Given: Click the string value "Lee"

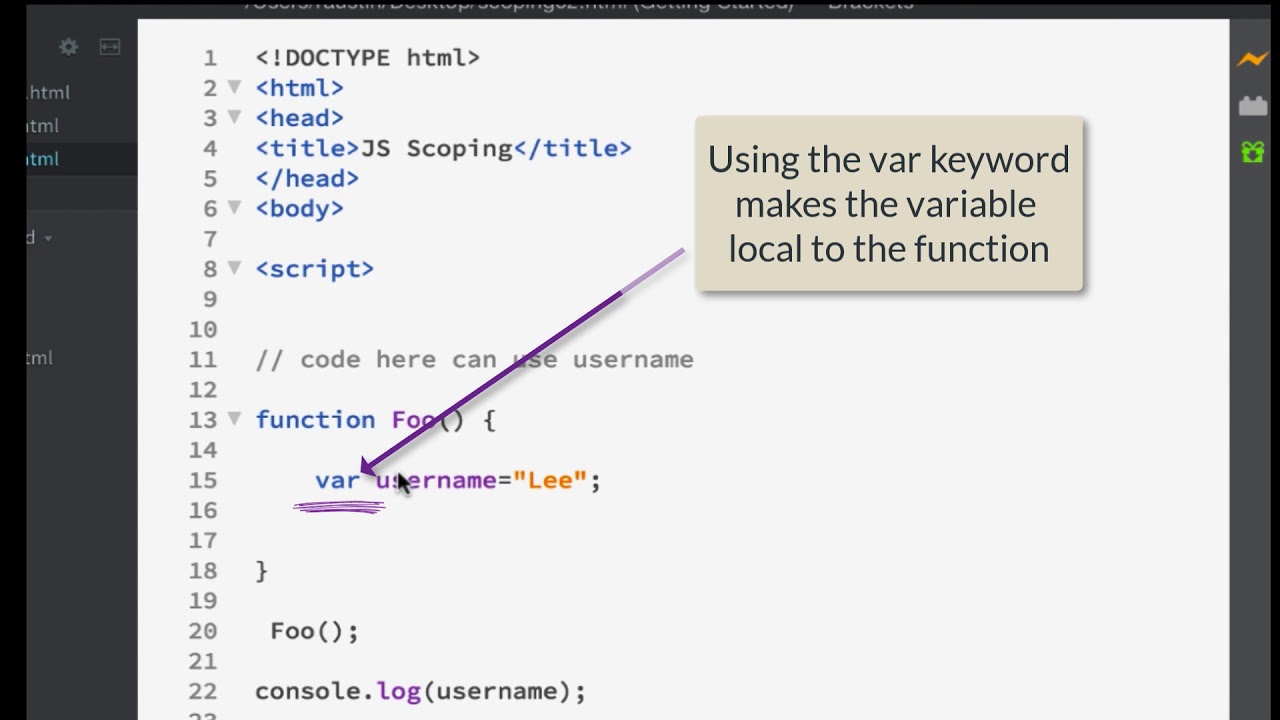Looking at the screenshot, I should click(550, 480).
